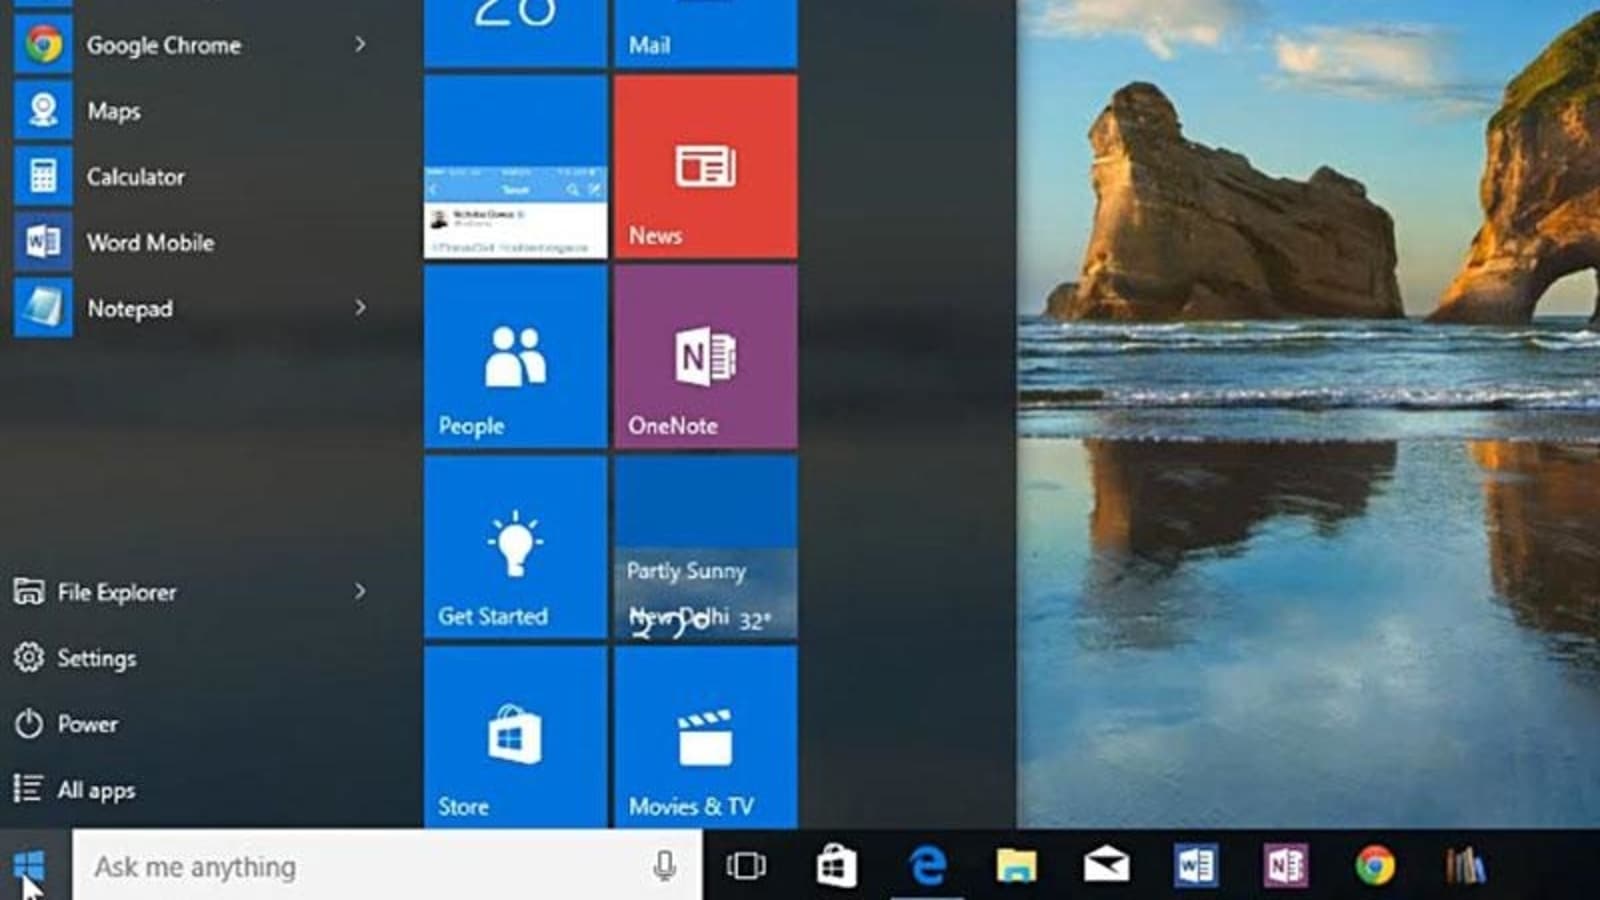This screenshot has width=1600, height=900.
Task: Open the Partly Sunny weather tile
Action: [x=706, y=547]
